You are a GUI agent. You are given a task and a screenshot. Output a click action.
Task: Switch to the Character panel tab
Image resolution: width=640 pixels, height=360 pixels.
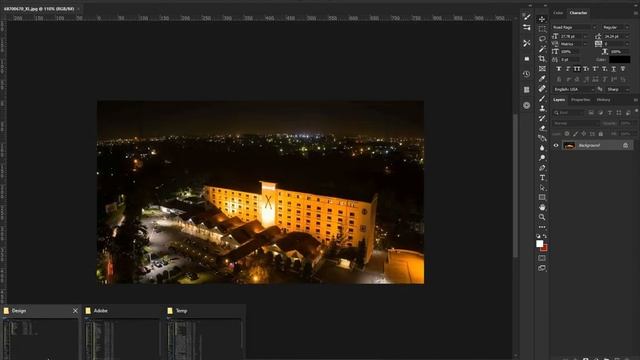coord(578,13)
